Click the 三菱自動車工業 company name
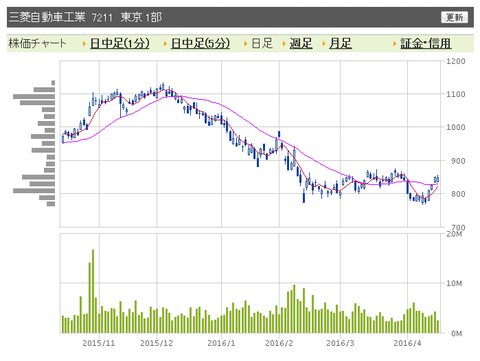The image size is (480, 361). (47, 17)
